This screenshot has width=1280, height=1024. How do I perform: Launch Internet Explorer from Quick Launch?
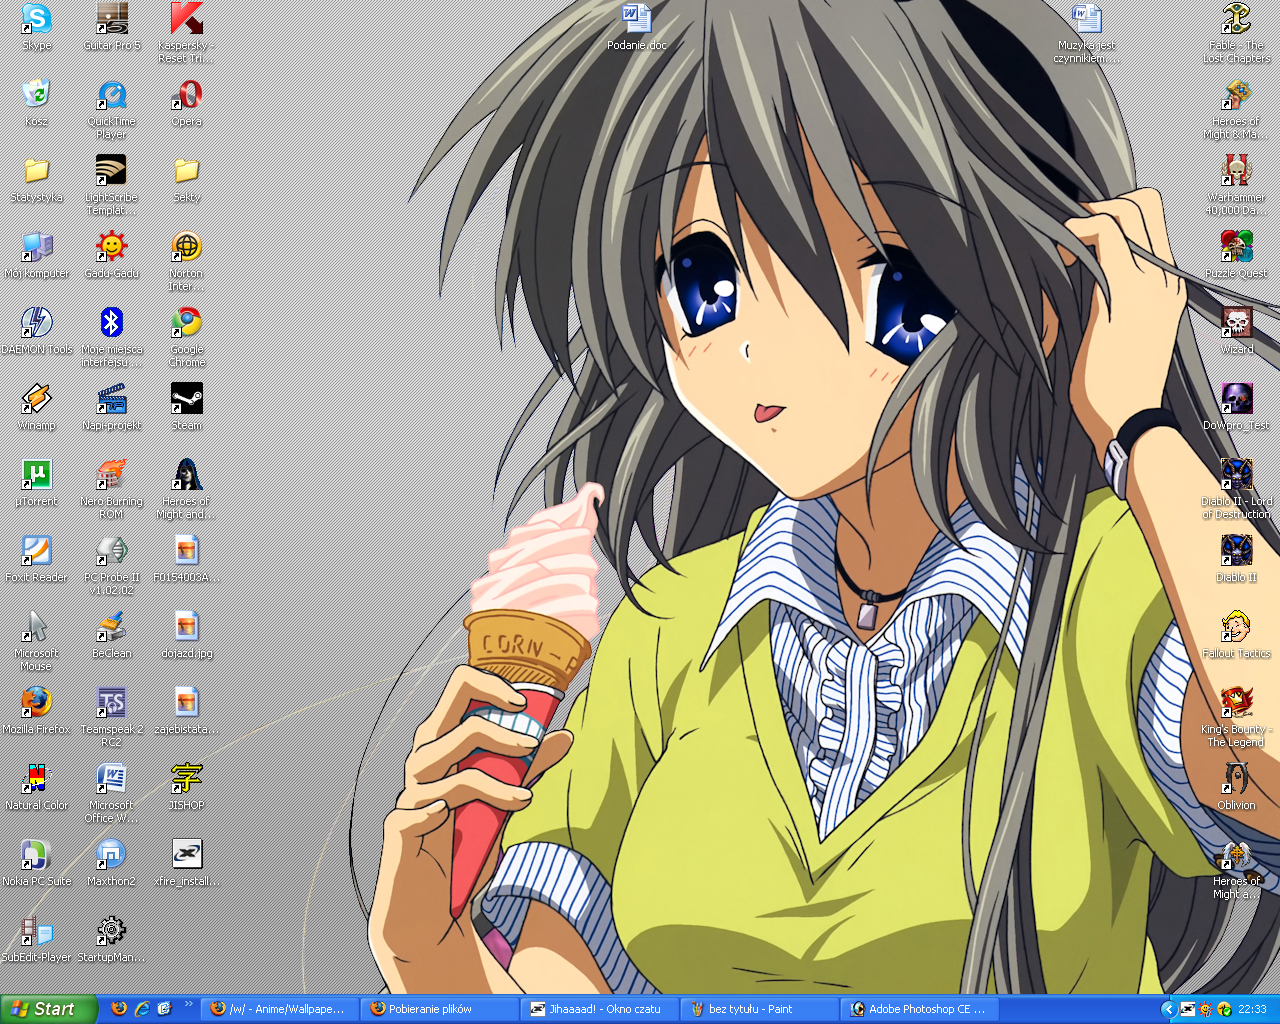[x=142, y=1009]
